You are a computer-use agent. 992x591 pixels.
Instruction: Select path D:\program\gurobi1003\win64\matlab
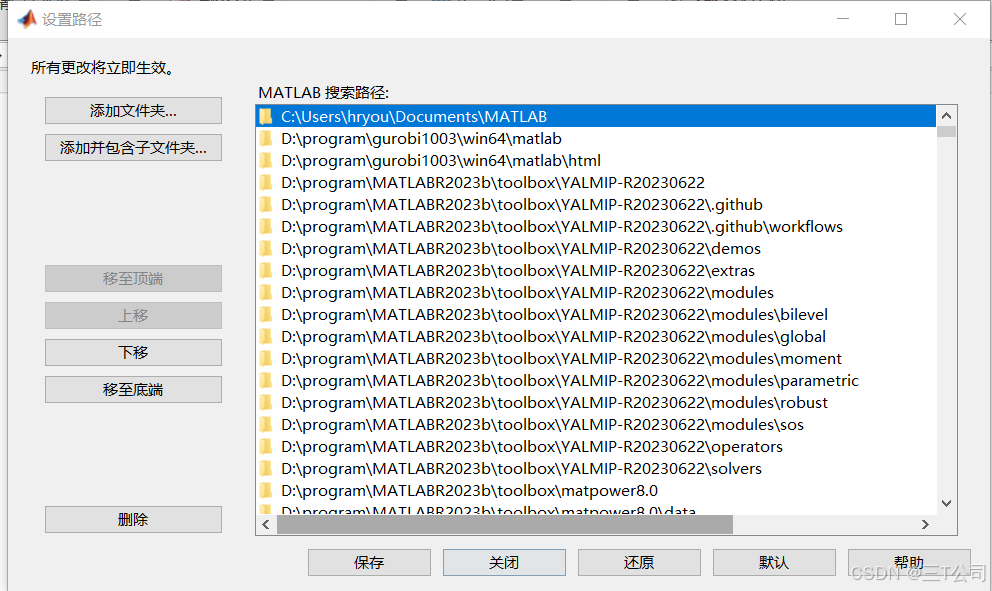click(596, 139)
